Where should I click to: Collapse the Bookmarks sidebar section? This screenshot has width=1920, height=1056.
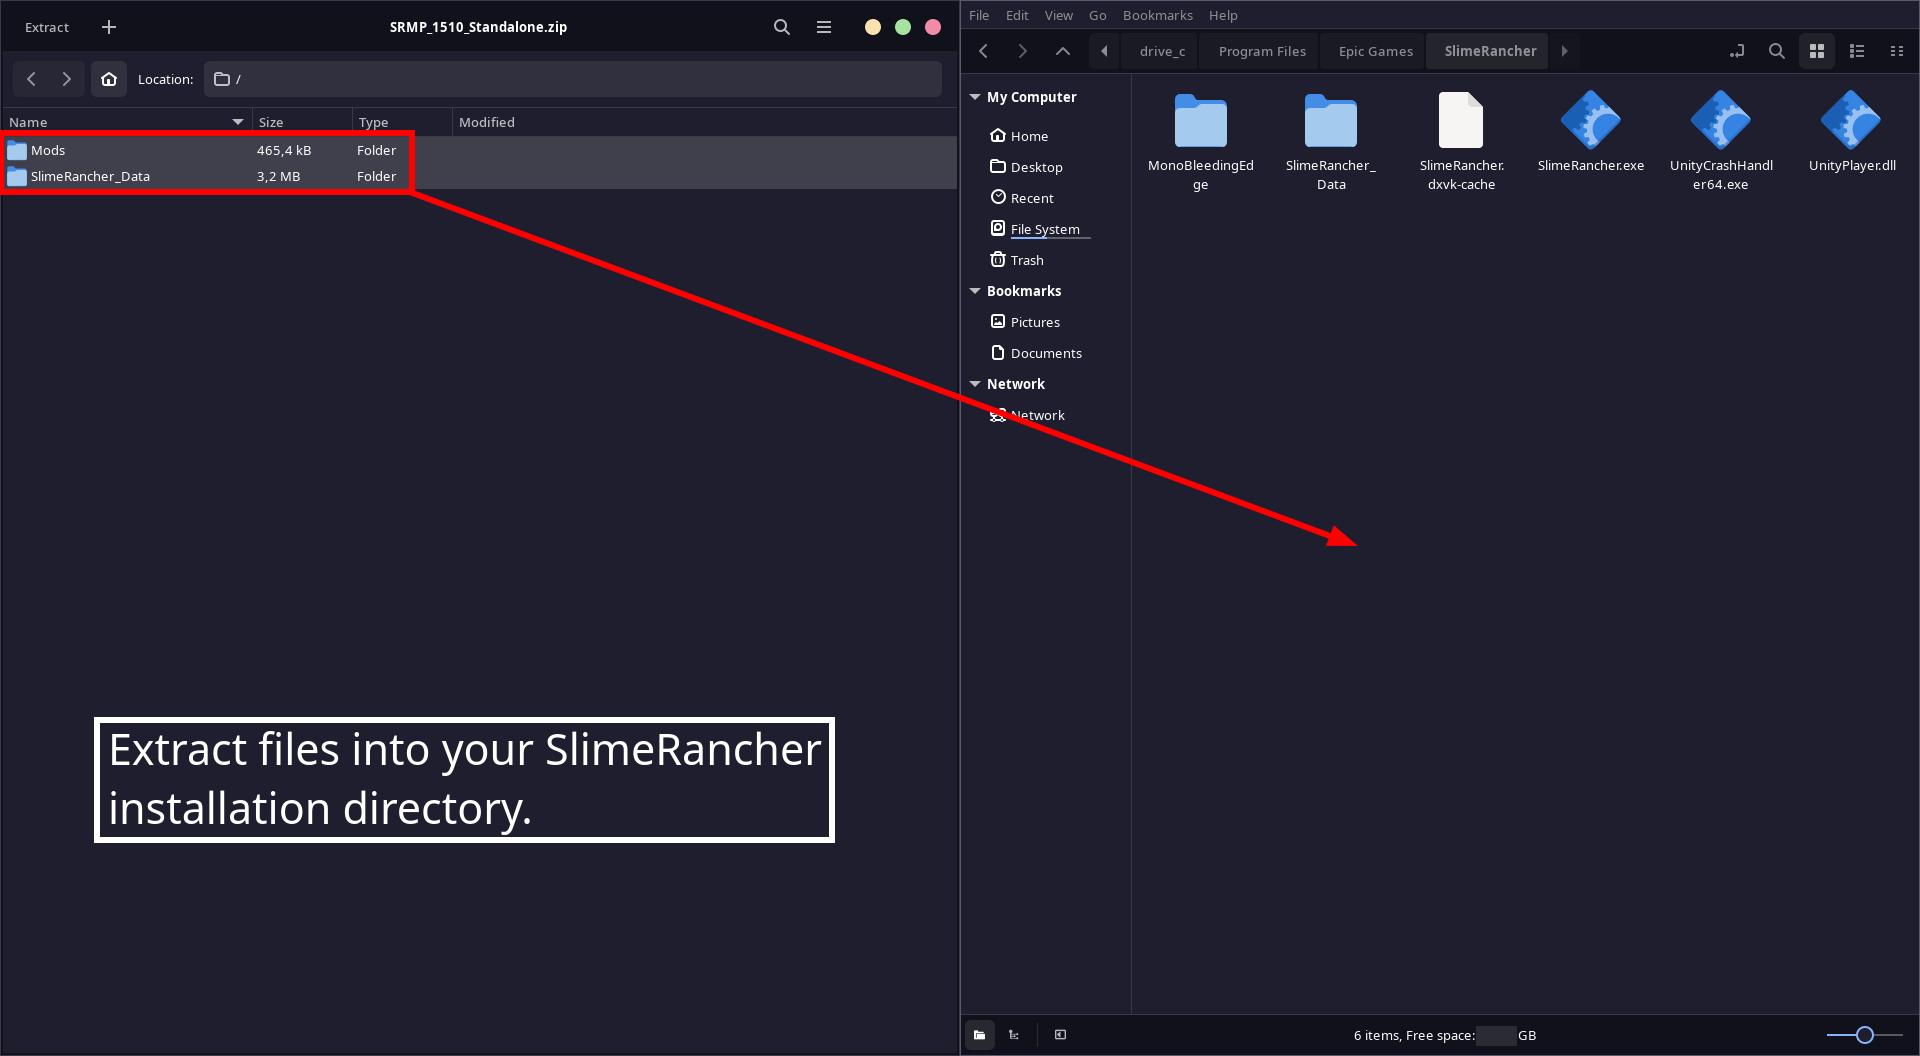click(975, 291)
